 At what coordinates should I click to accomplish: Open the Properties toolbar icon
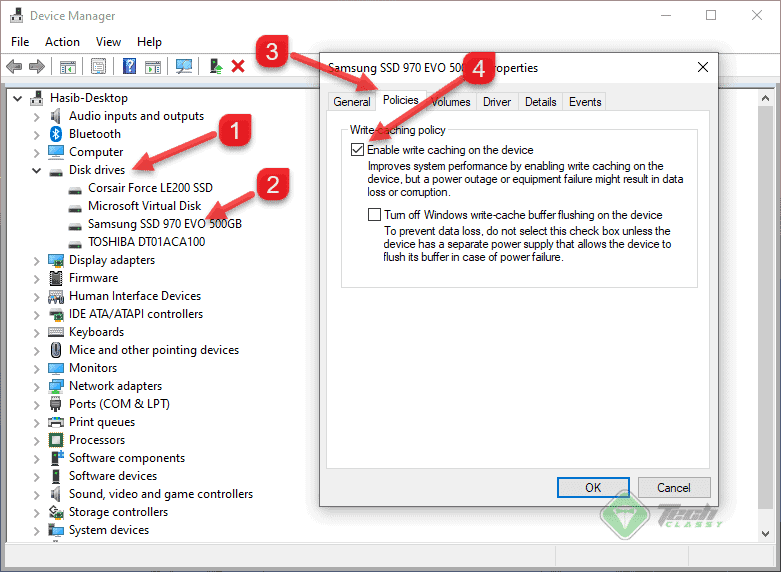click(98, 66)
